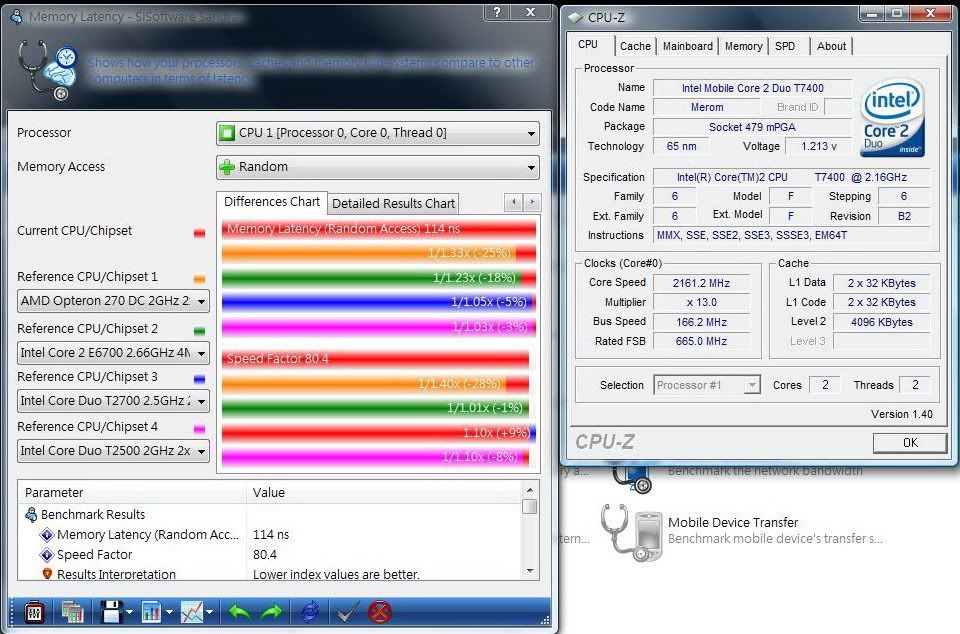This screenshot has width=960, height=634.
Task: Click the Value column header
Action: coord(384,492)
